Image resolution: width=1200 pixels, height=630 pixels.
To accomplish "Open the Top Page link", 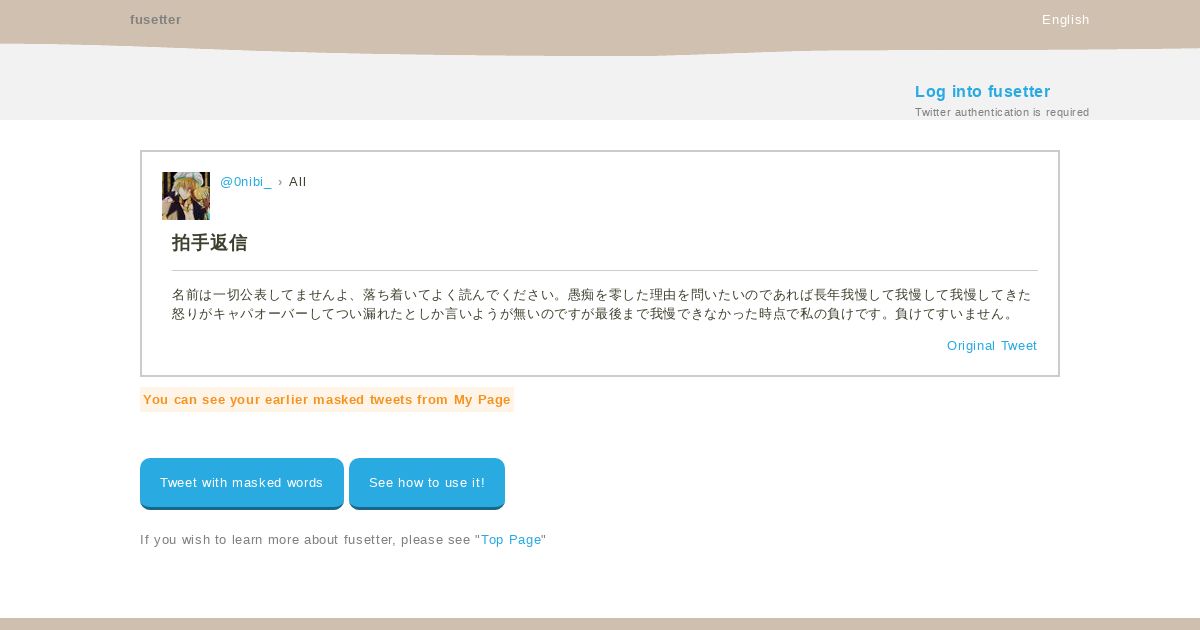I will click(x=511, y=540).
